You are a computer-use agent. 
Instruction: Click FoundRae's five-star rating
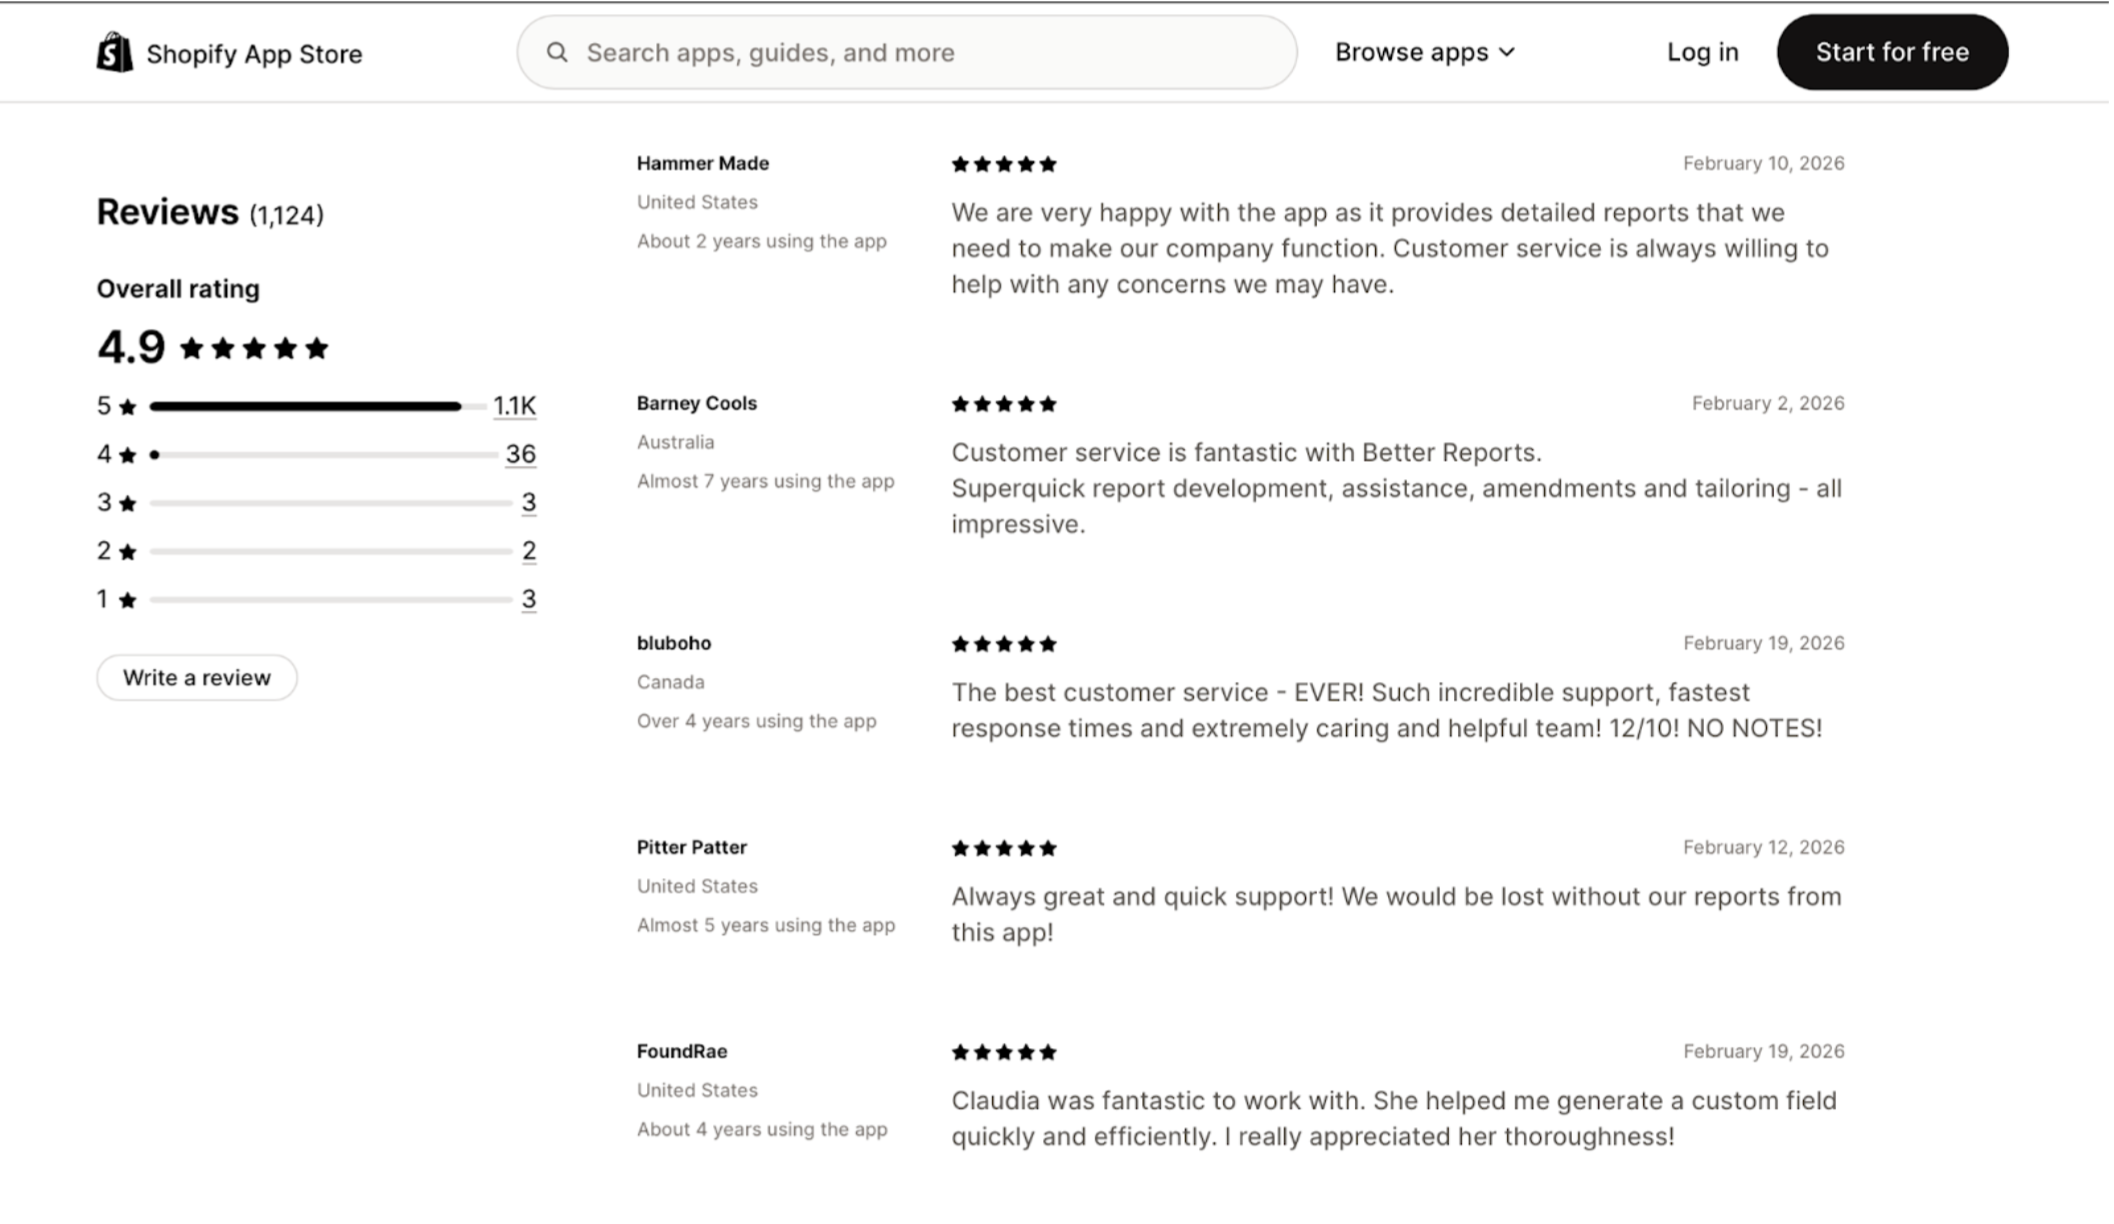tap(1003, 1053)
